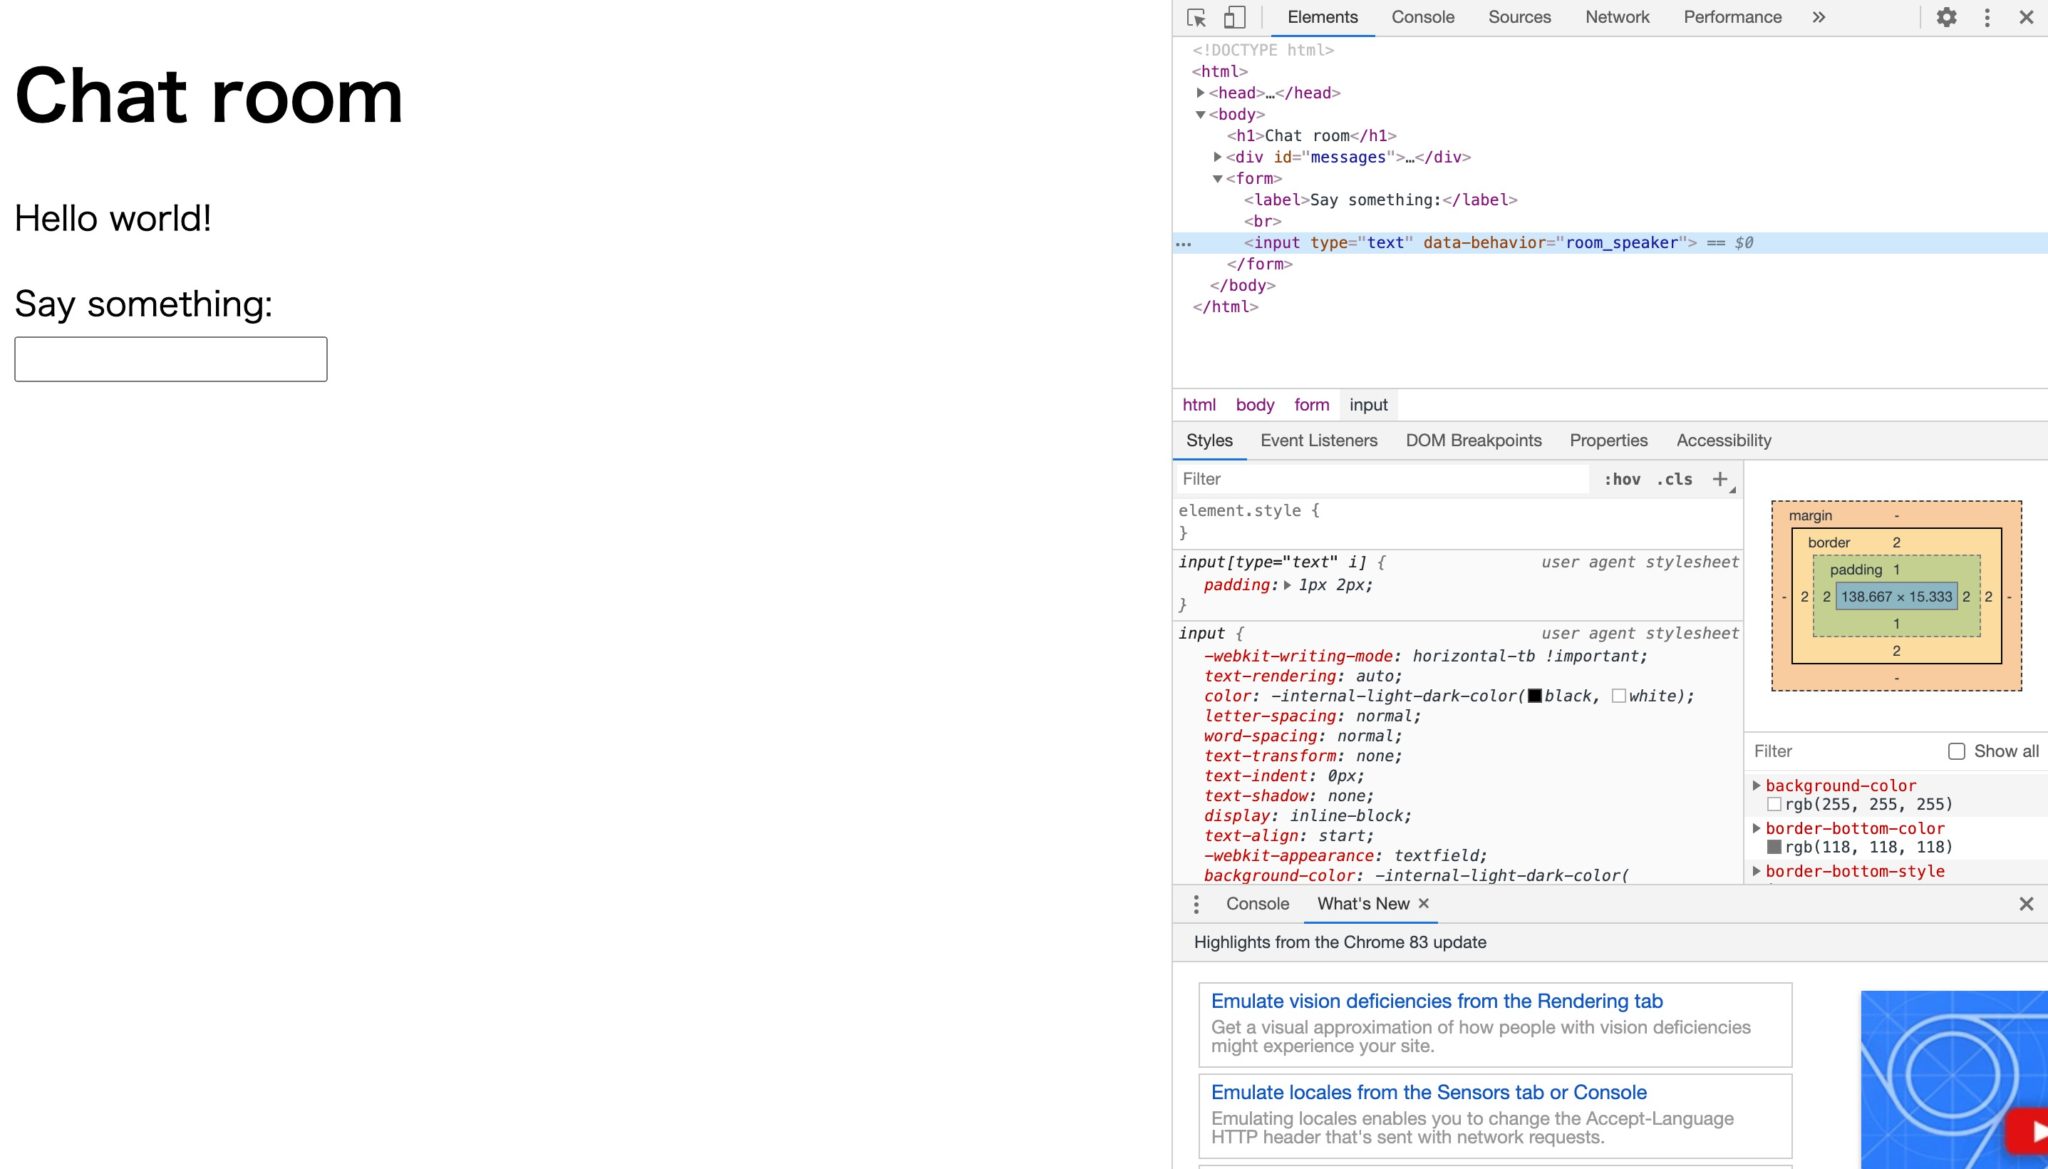
Task: Open the Emulate locales from Sensors link
Action: point(1428,1092)
